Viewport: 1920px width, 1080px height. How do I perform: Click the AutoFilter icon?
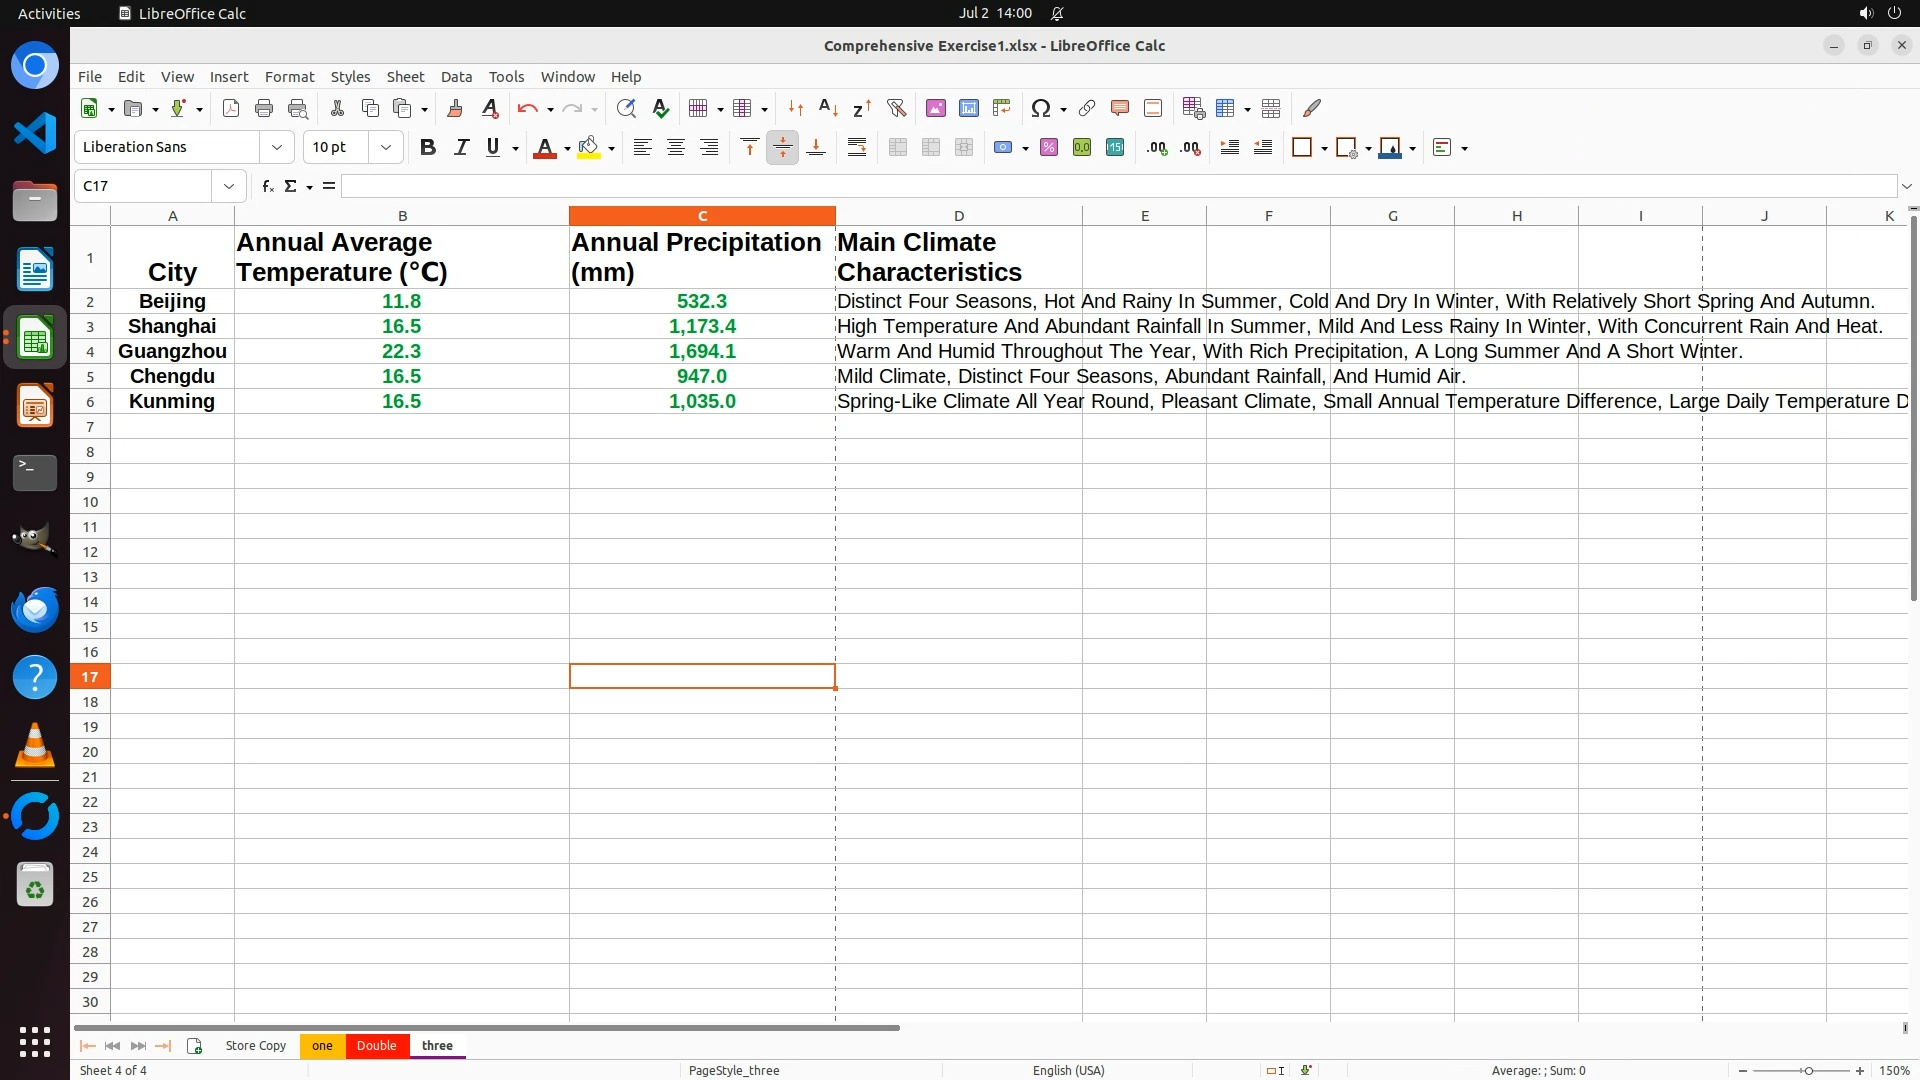896,108
